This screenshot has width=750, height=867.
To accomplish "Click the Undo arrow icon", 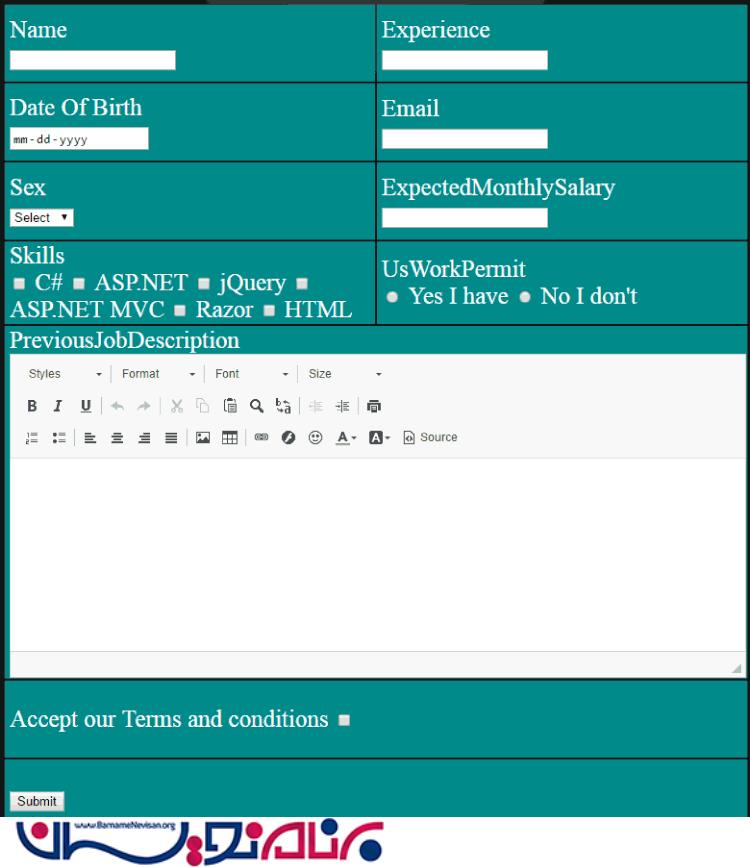I will coord(117,406).
